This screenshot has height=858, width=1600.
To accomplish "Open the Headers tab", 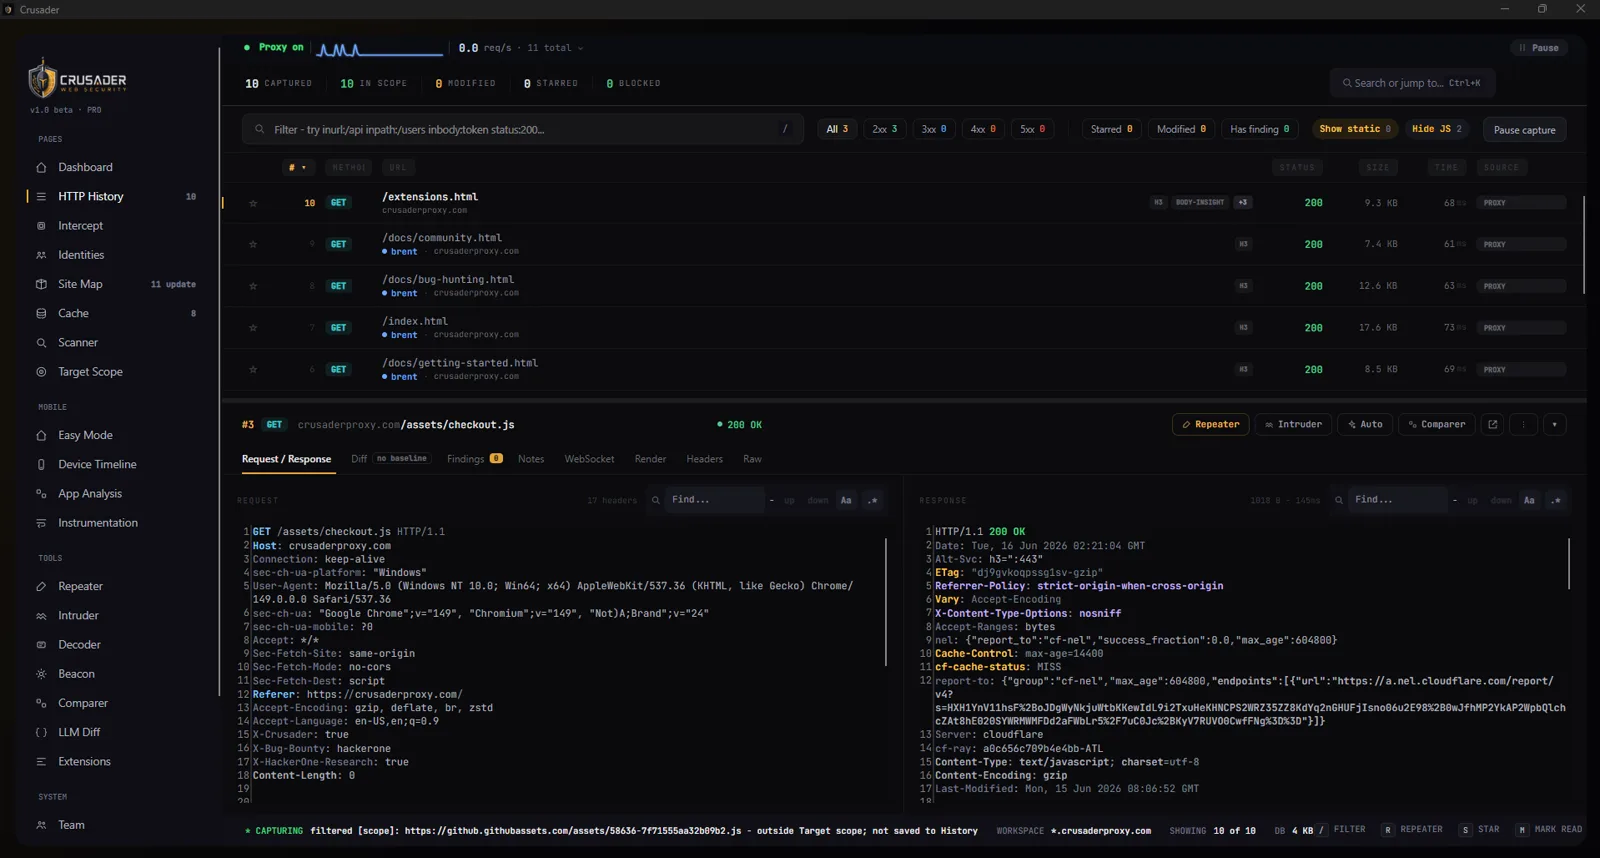I will [704, 459].
